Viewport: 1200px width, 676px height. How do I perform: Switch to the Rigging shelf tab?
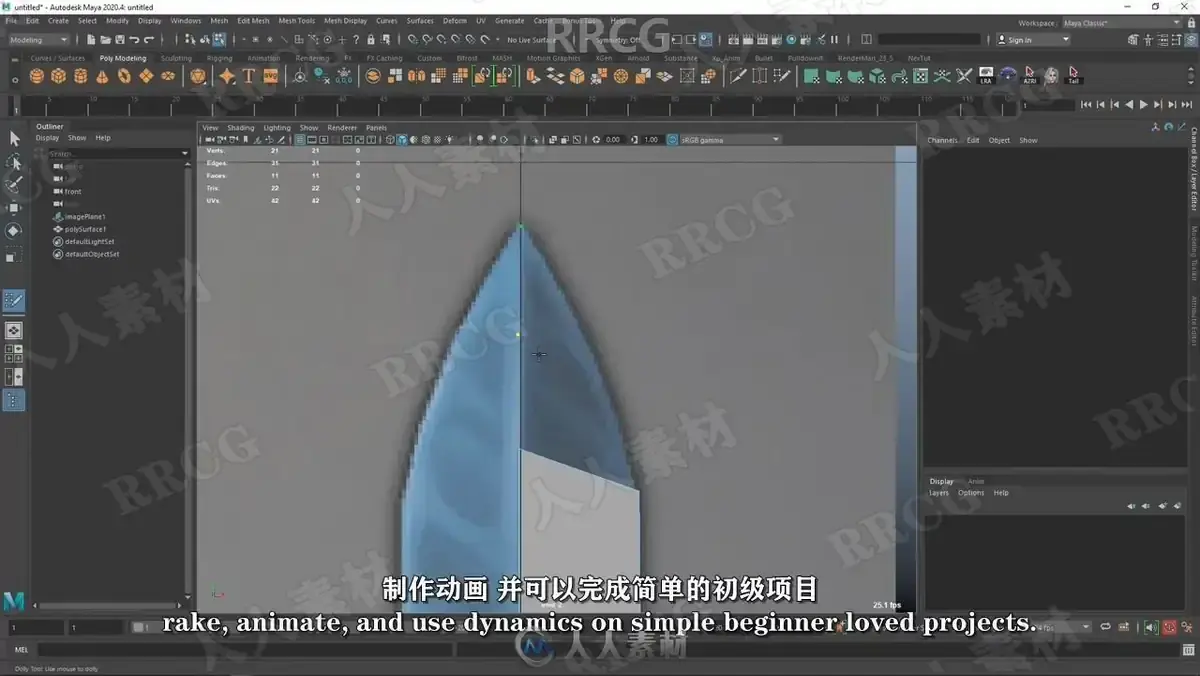click(219, 58)
